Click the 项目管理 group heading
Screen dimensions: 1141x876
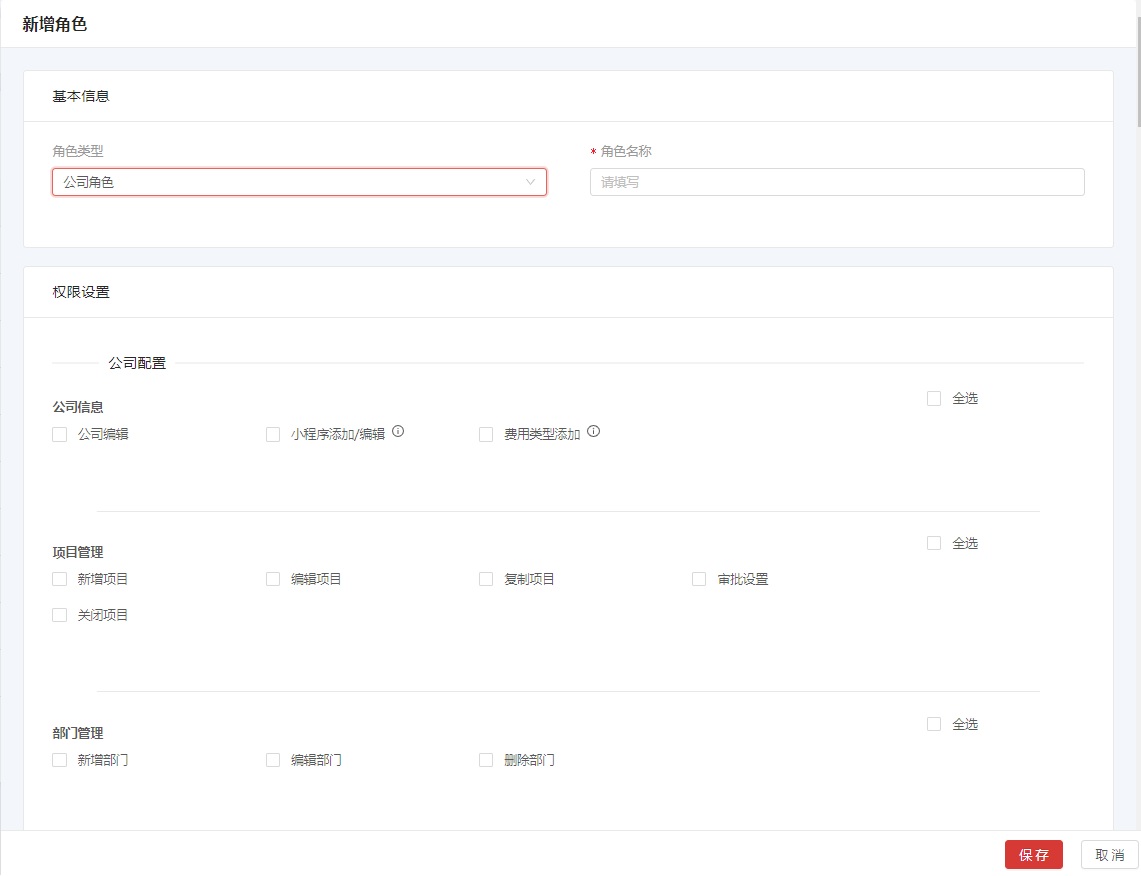(x=78, y=552)
